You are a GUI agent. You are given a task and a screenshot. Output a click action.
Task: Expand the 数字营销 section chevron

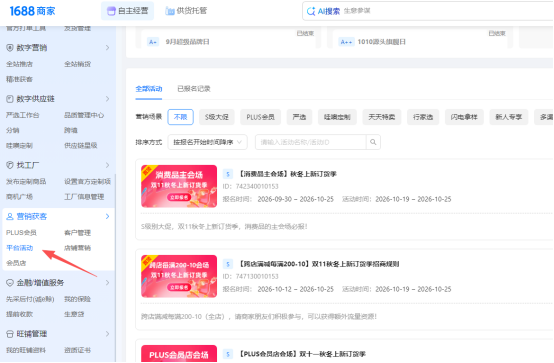(107, 48)
